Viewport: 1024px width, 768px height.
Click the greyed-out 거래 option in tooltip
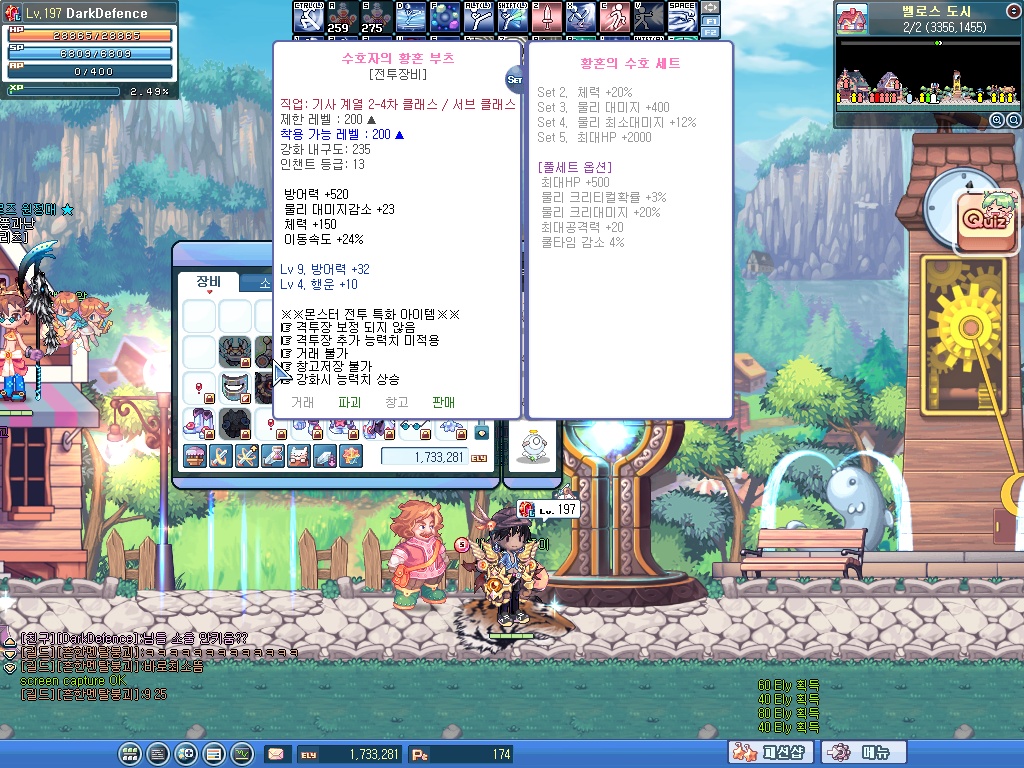pos(302,402)
